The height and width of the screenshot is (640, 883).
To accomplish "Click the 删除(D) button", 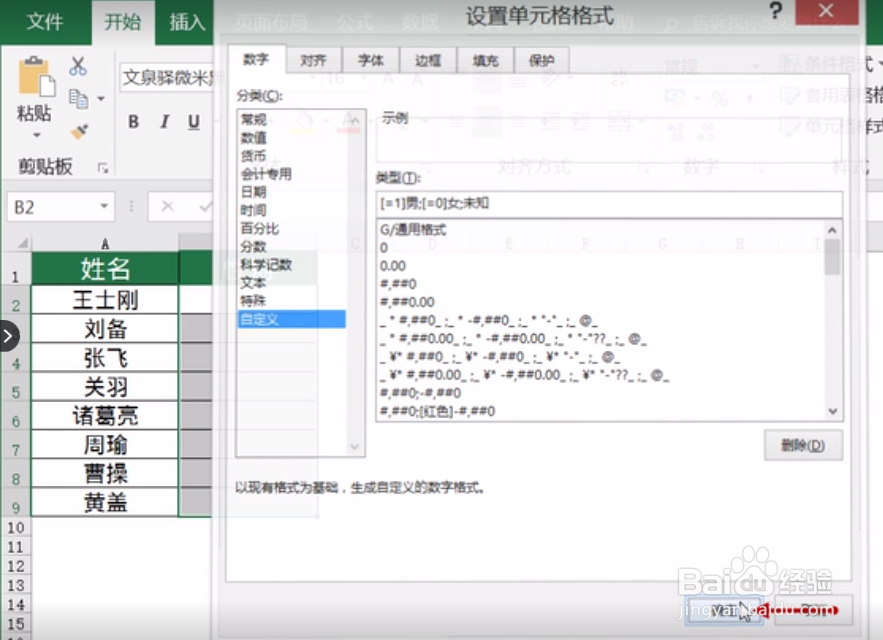I will coord(803,446).
